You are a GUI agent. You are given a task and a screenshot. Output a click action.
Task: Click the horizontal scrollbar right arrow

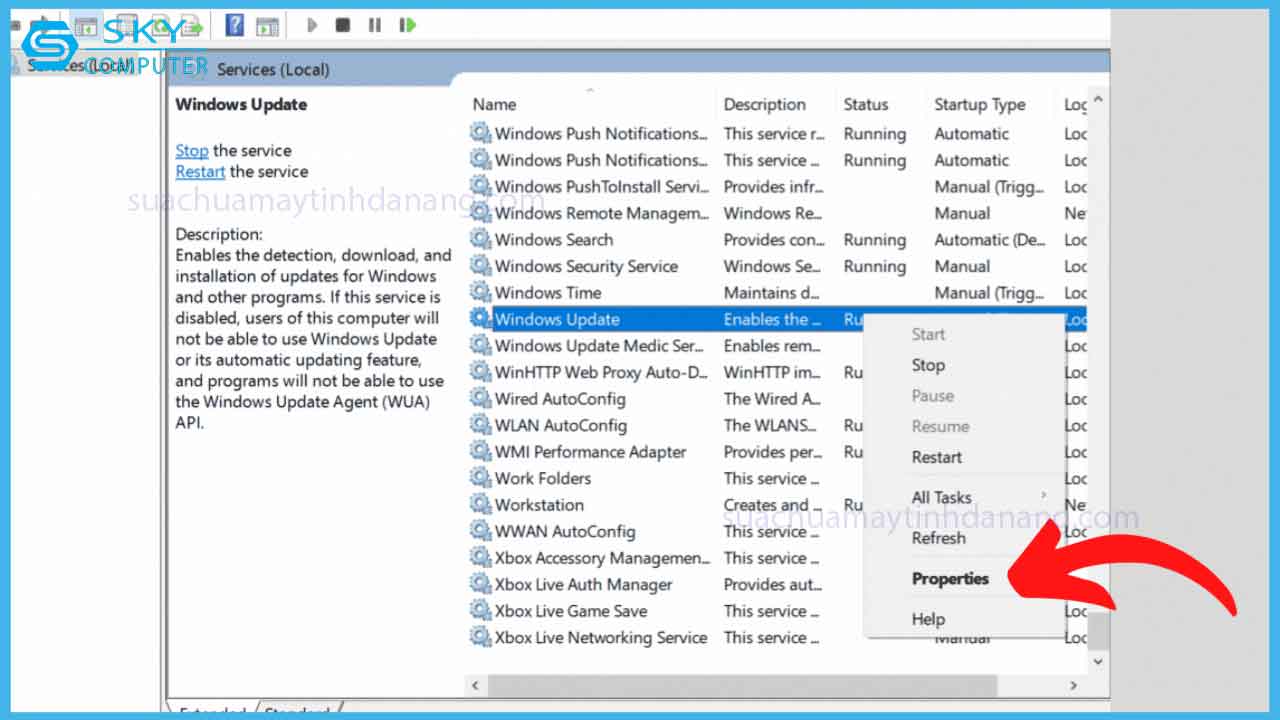pyautogui.click(x=1075, y=686)
